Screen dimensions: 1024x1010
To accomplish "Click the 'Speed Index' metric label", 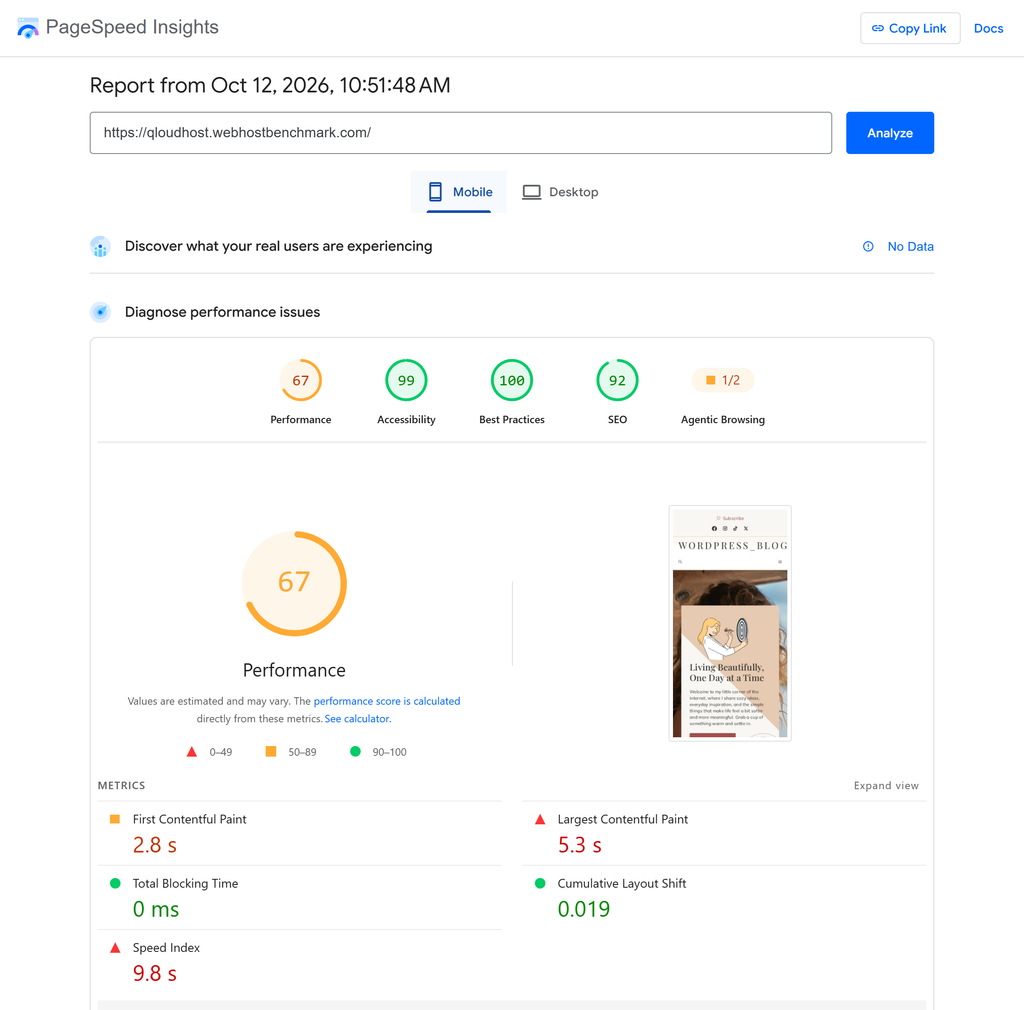I will pos(166,947).
